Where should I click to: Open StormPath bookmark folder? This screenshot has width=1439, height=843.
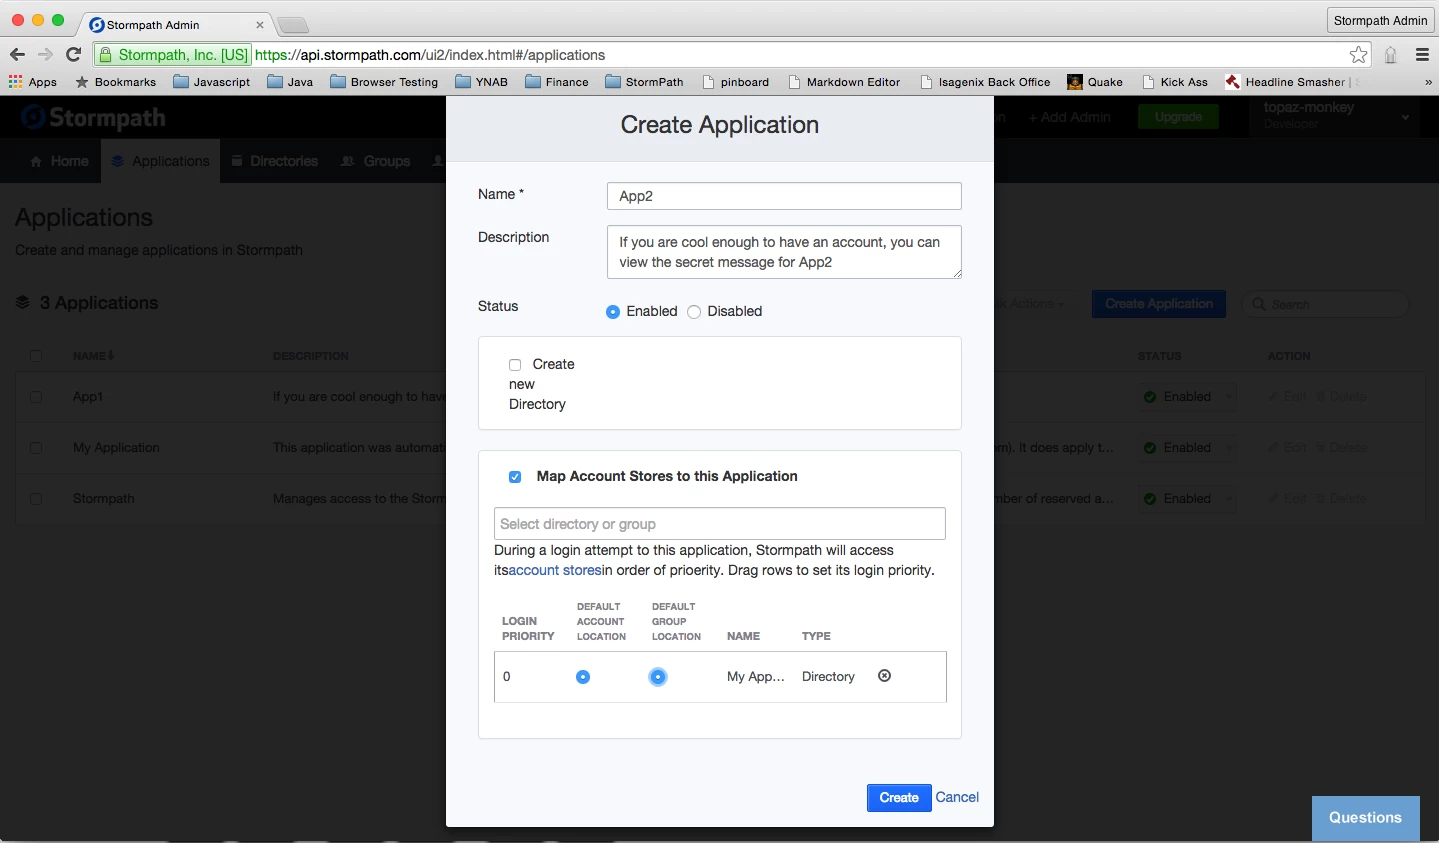644,82
